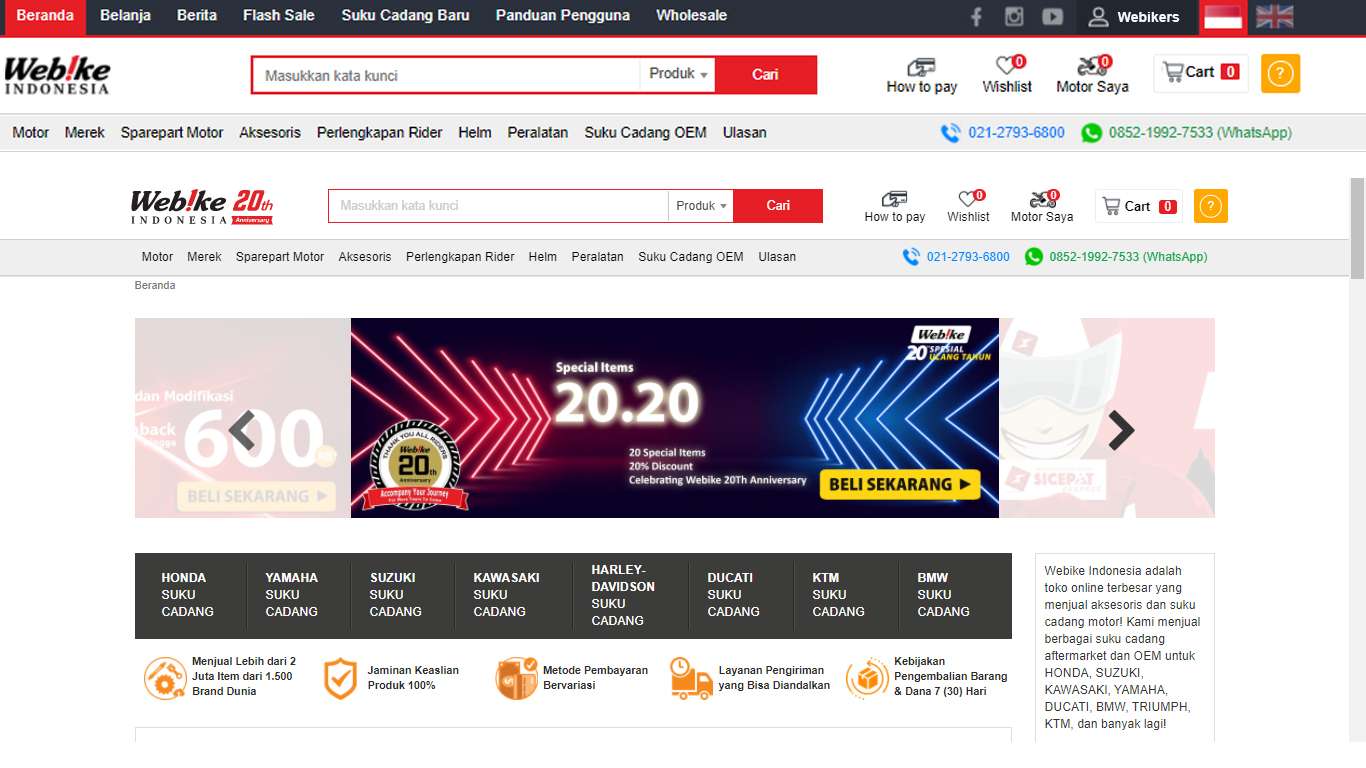Open Sparepart Motor in outer navigation
Image resolution: width=1366 pixels, height=768 pixels.
172,132
